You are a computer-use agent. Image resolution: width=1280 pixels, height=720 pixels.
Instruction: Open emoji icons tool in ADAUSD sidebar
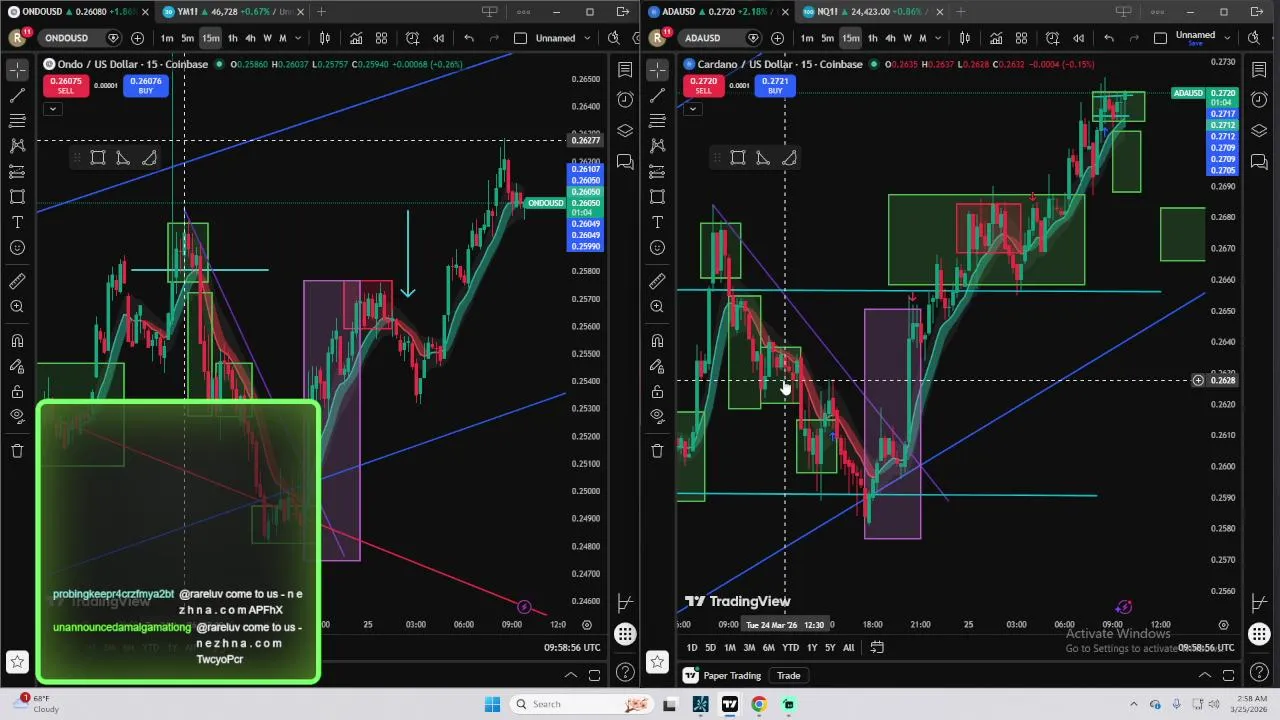(x=657, y=247)
